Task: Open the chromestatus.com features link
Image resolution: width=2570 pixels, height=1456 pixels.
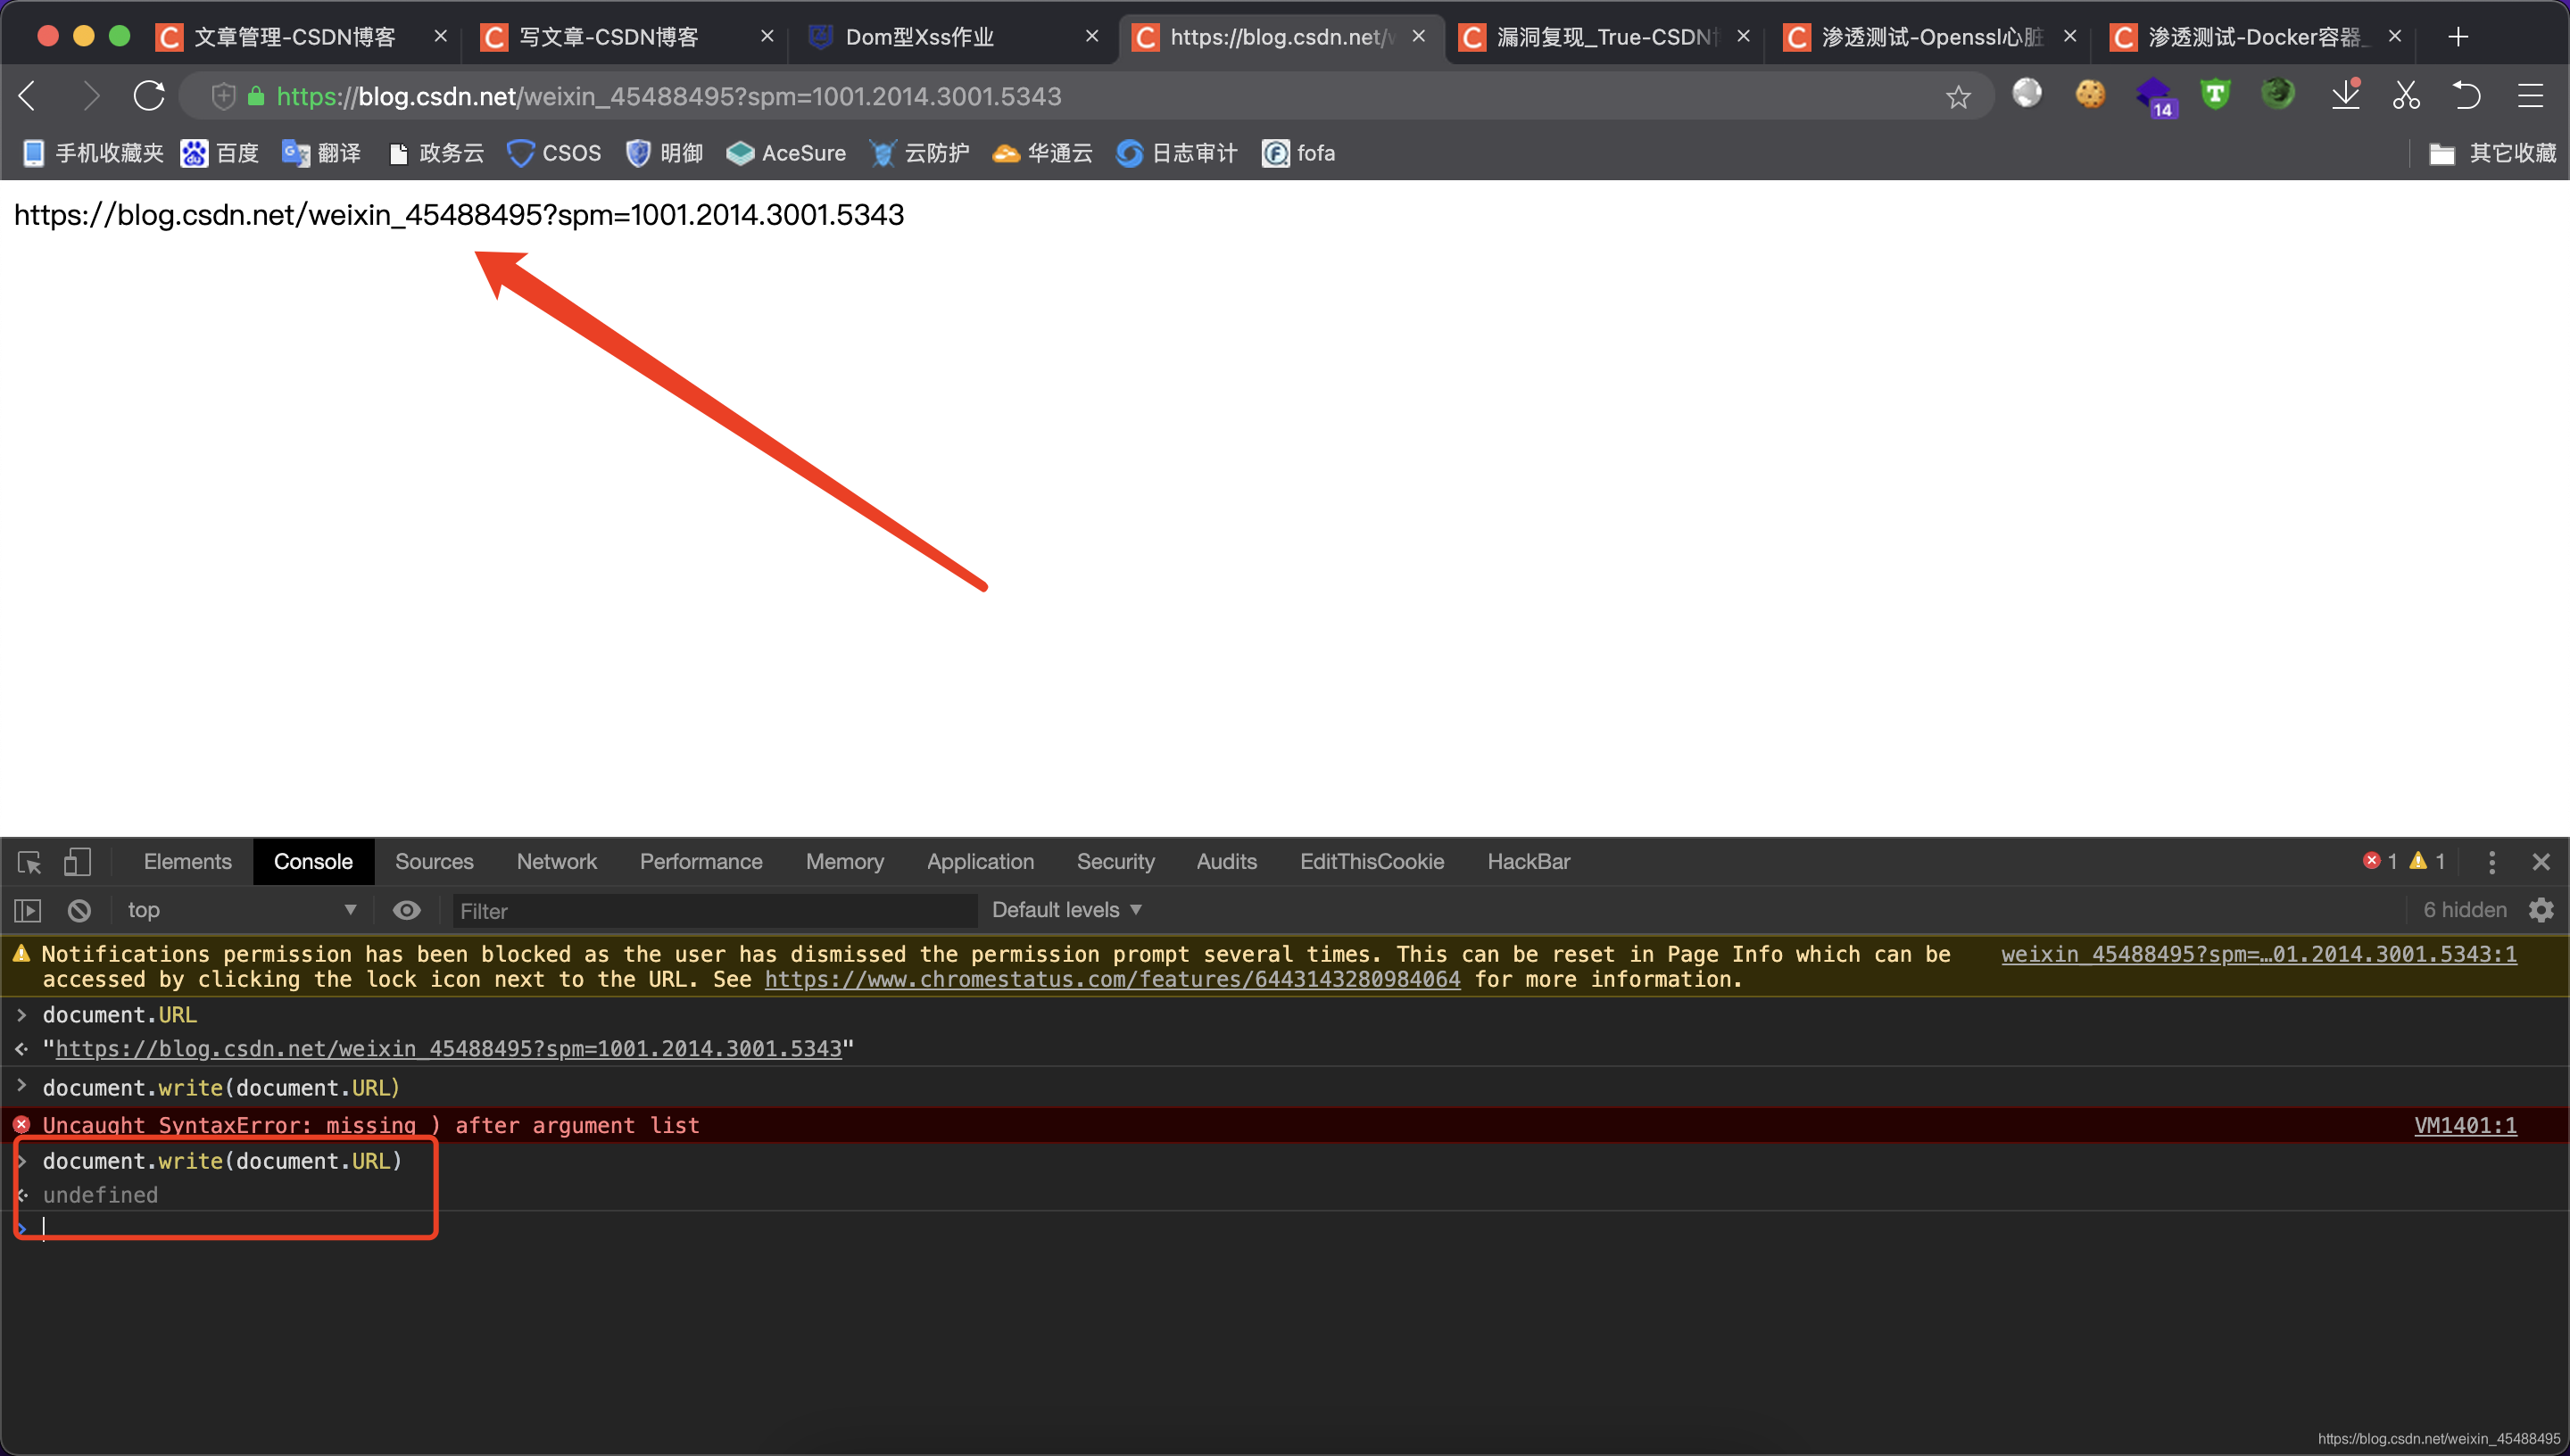Action: click(x=1112, y=980)
